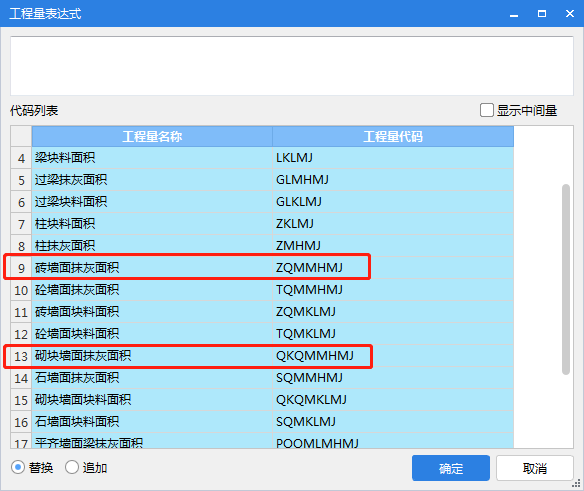Click the expression input text area
584x491 pixels.
tap(292, 66)
